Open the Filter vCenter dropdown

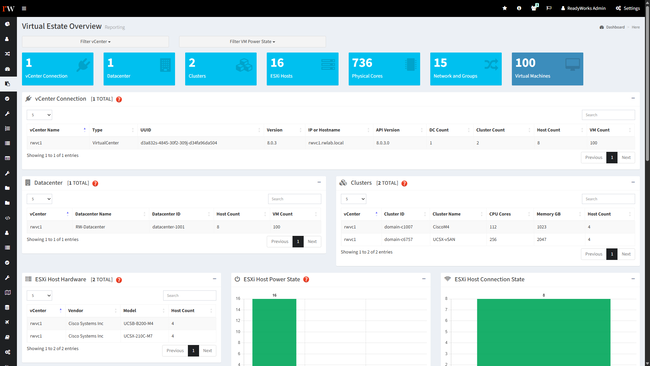click(95, 41)
